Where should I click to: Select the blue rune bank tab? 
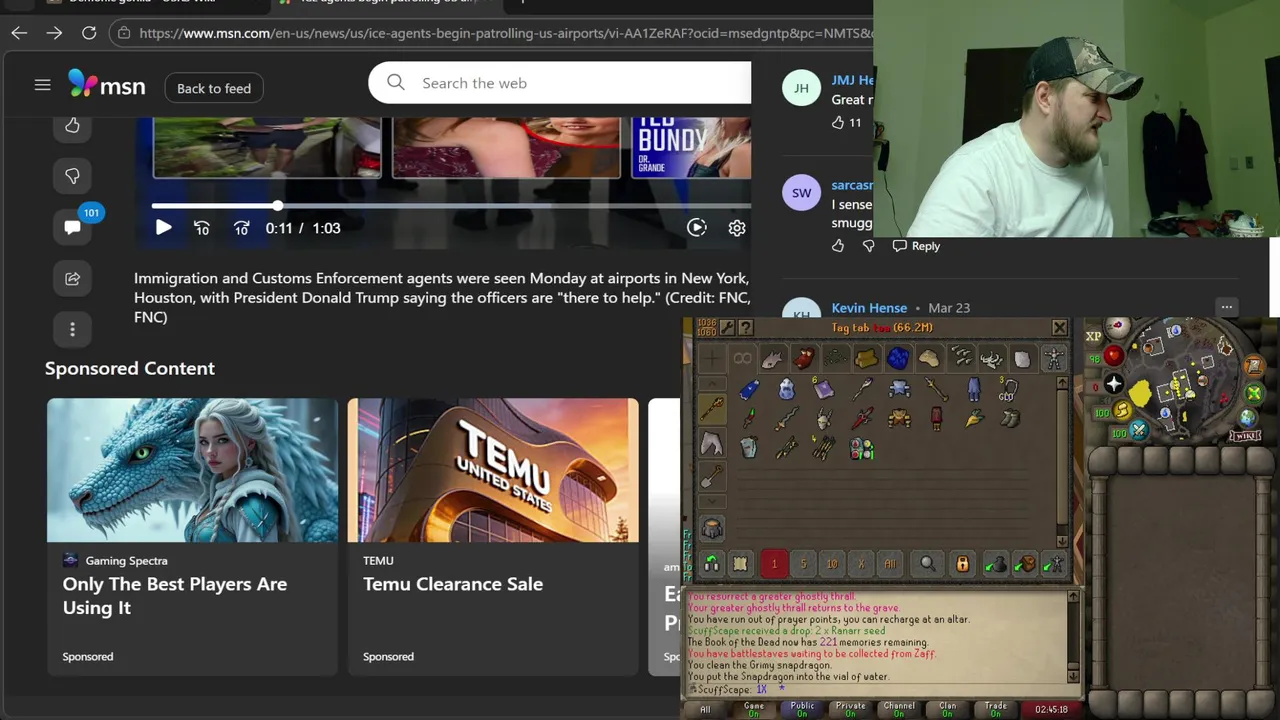click(x=897, y=358)
